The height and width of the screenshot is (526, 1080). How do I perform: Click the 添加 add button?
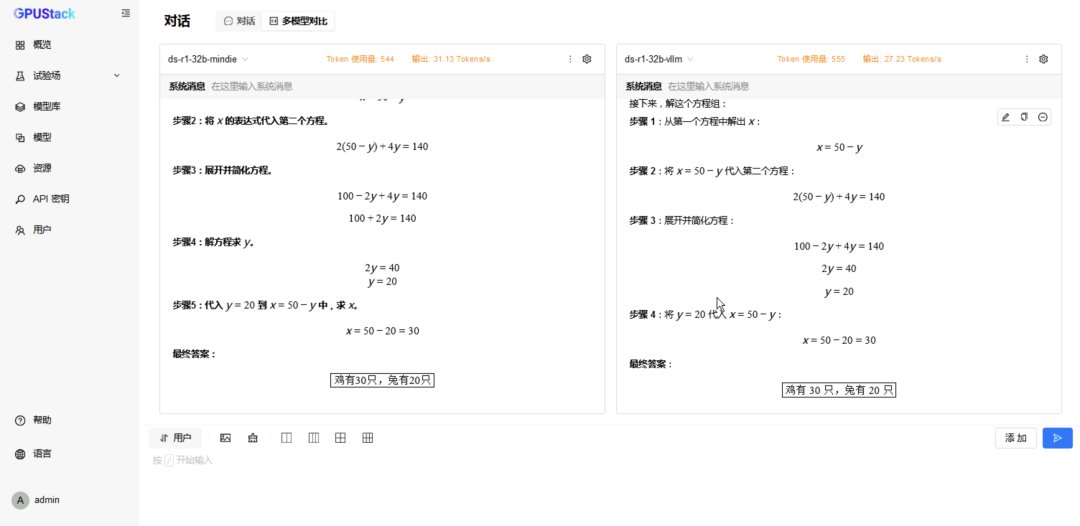(x=1016, y=438)
